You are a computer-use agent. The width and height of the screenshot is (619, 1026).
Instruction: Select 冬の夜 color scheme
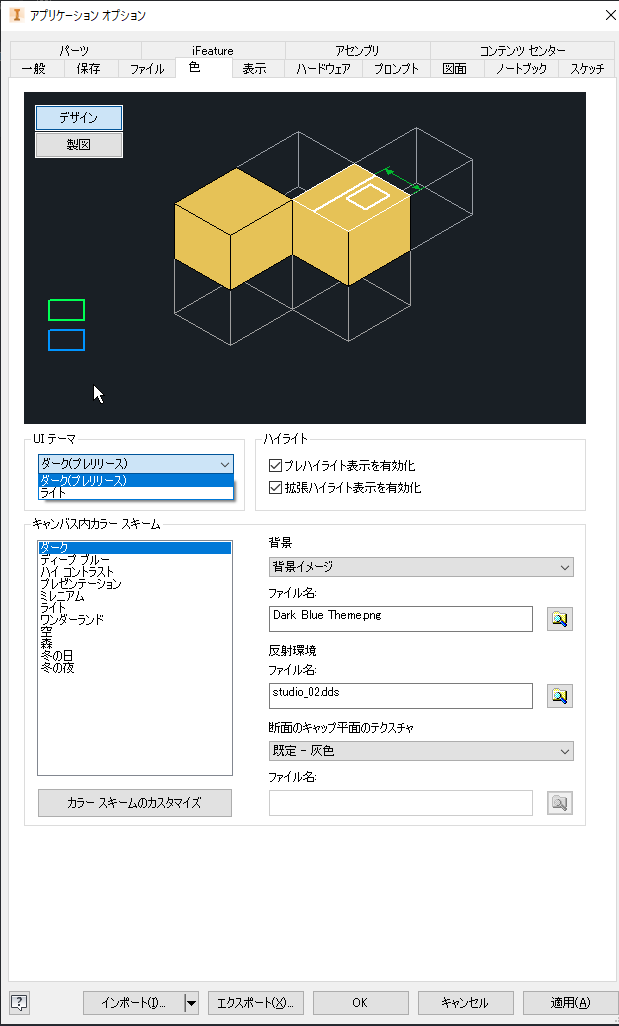[135, 667]
